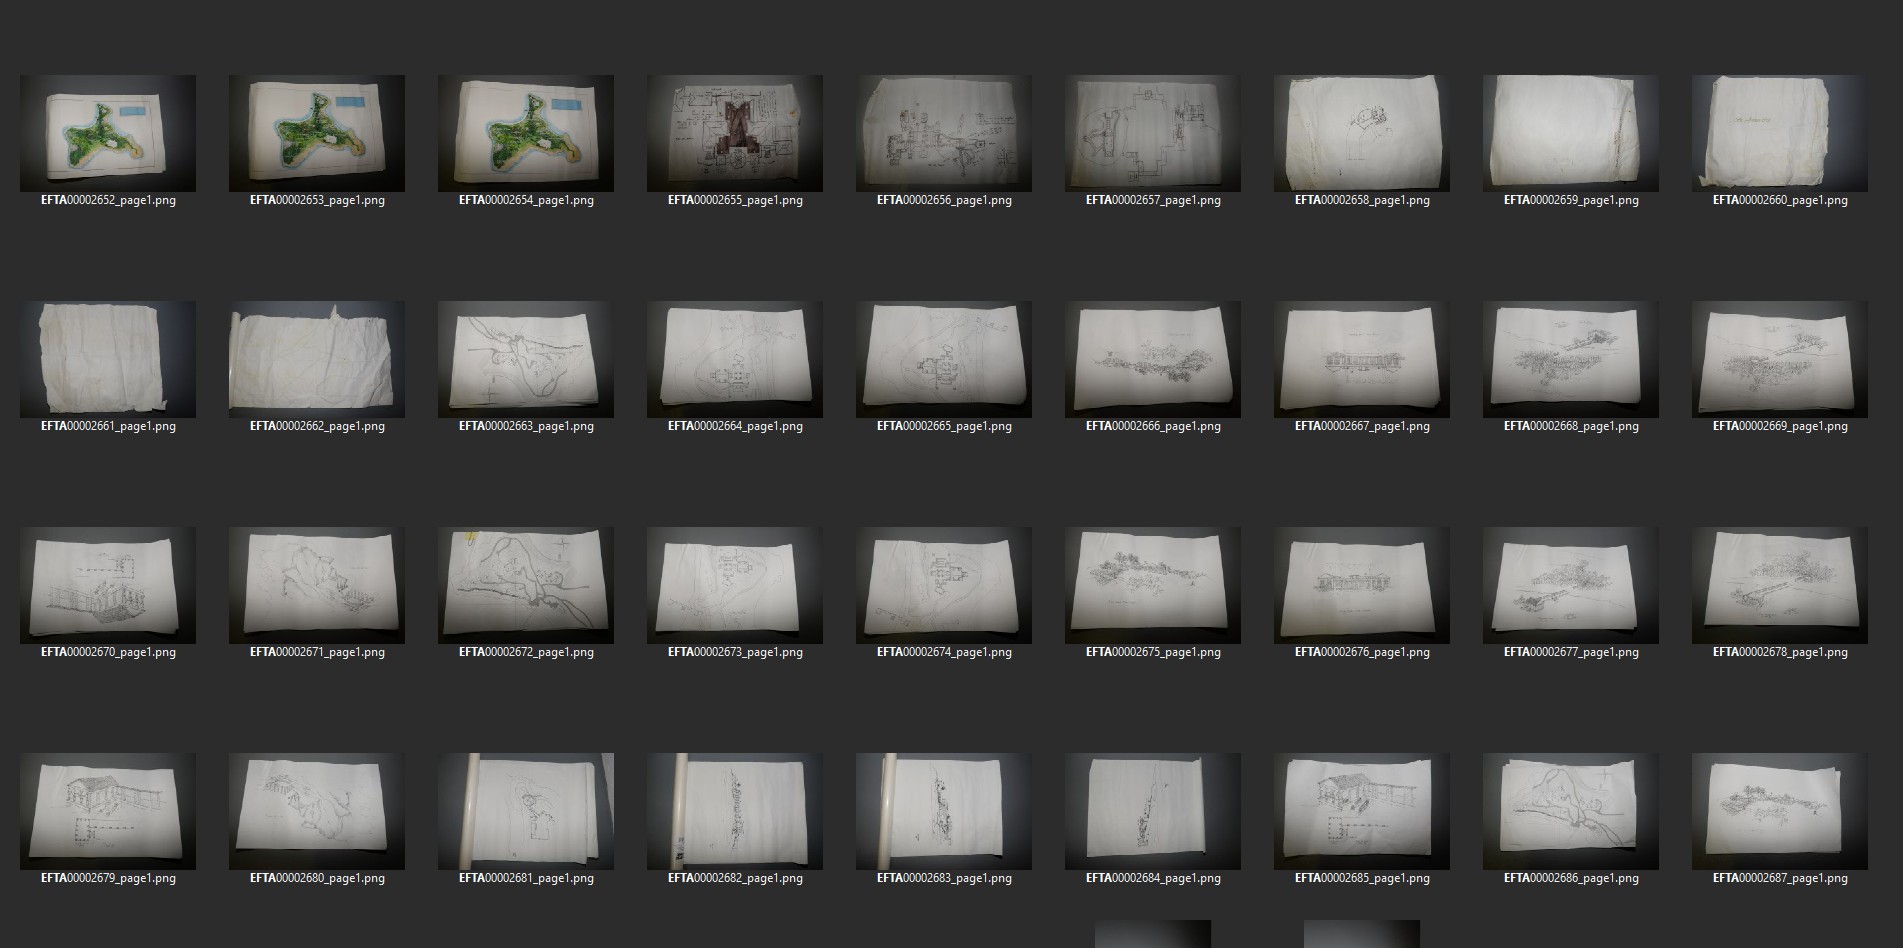
Task: Click the filename text EFTA00002657_page1.png
Action: click(x=1153, y=200)
